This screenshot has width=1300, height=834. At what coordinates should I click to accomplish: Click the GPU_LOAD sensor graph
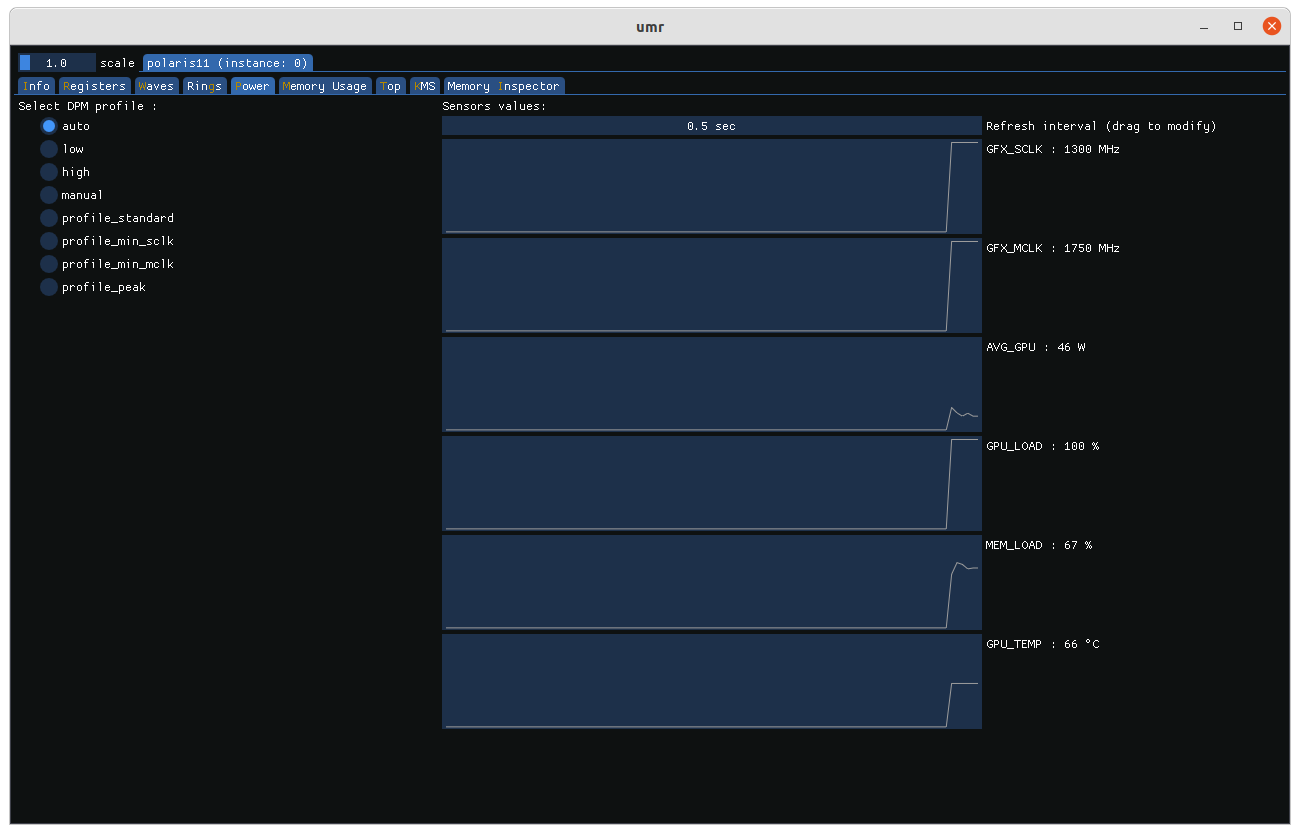pos(712,484)
